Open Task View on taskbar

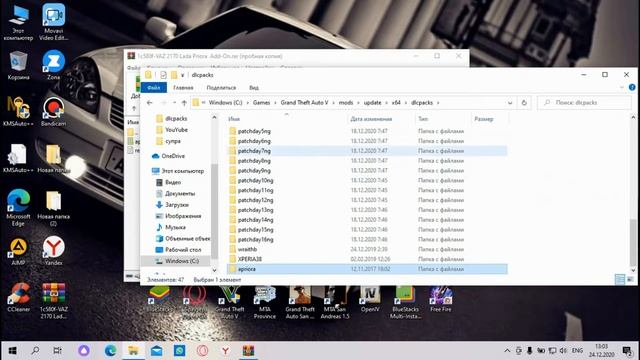pos(58,351)
